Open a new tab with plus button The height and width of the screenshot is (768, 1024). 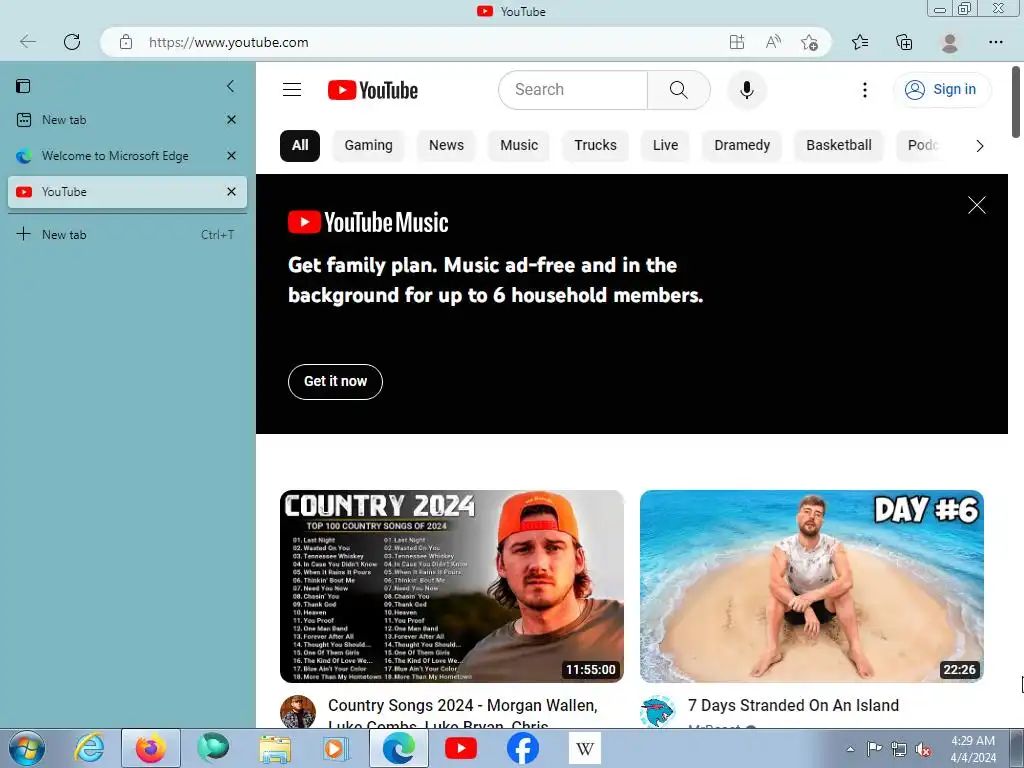click(24, 234)
